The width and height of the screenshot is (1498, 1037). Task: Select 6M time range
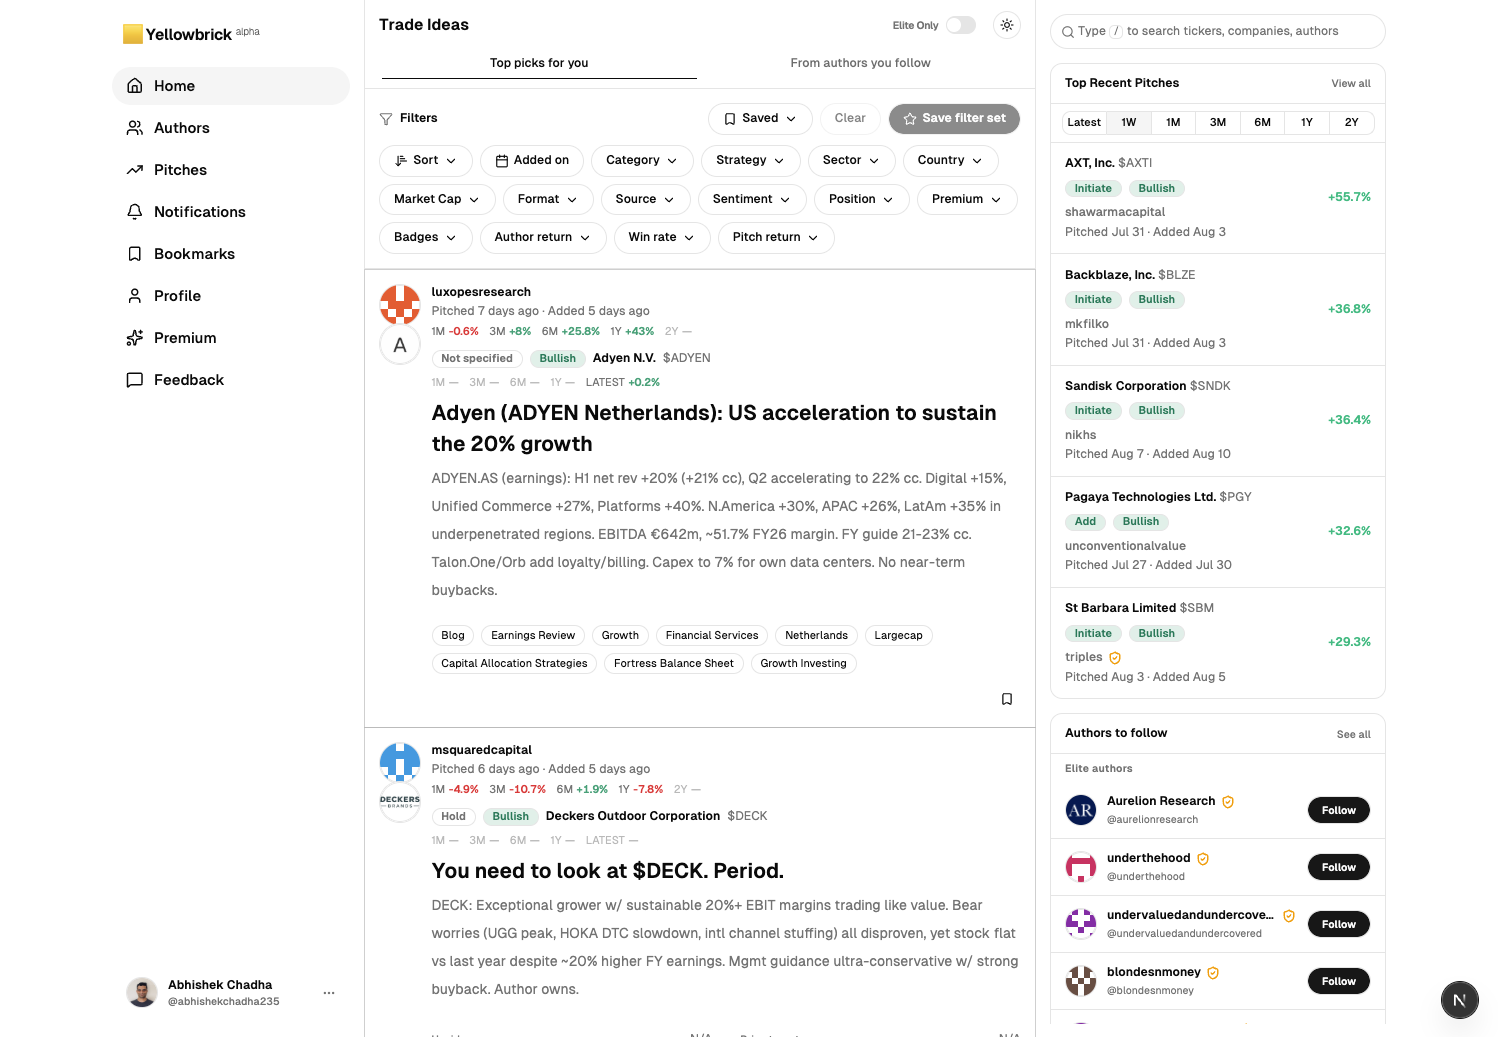click(1263, 122)
